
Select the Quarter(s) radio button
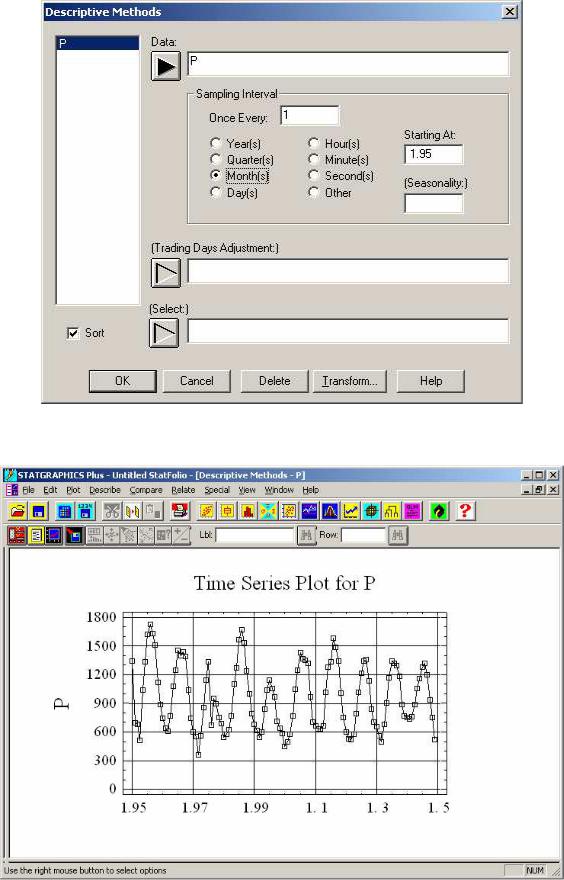[x=215, y=159]
